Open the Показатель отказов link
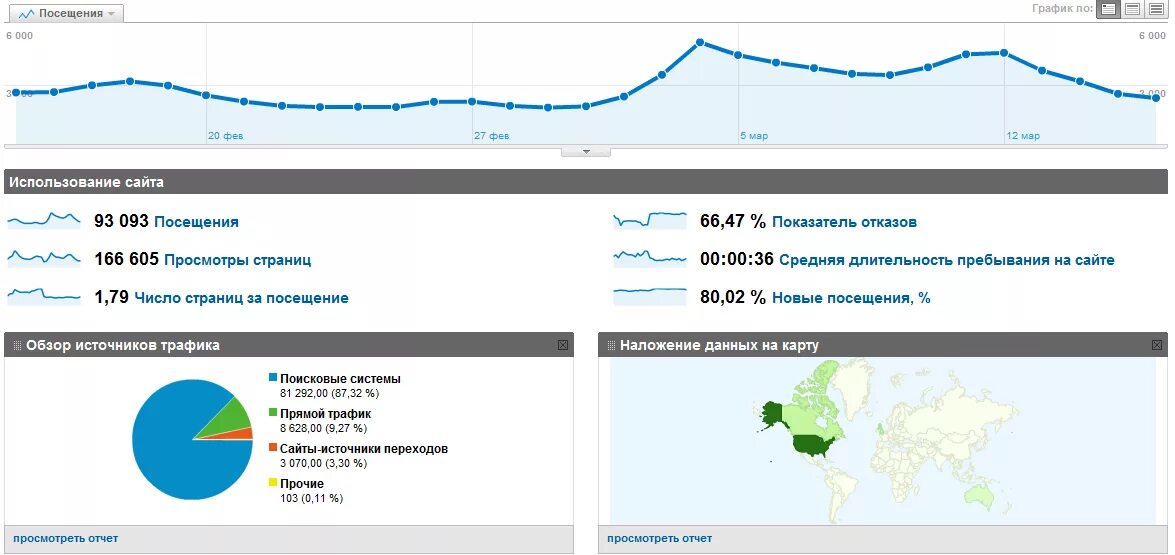The height and width of the screenshot is (555, 1175). click(x=845, y=222)
